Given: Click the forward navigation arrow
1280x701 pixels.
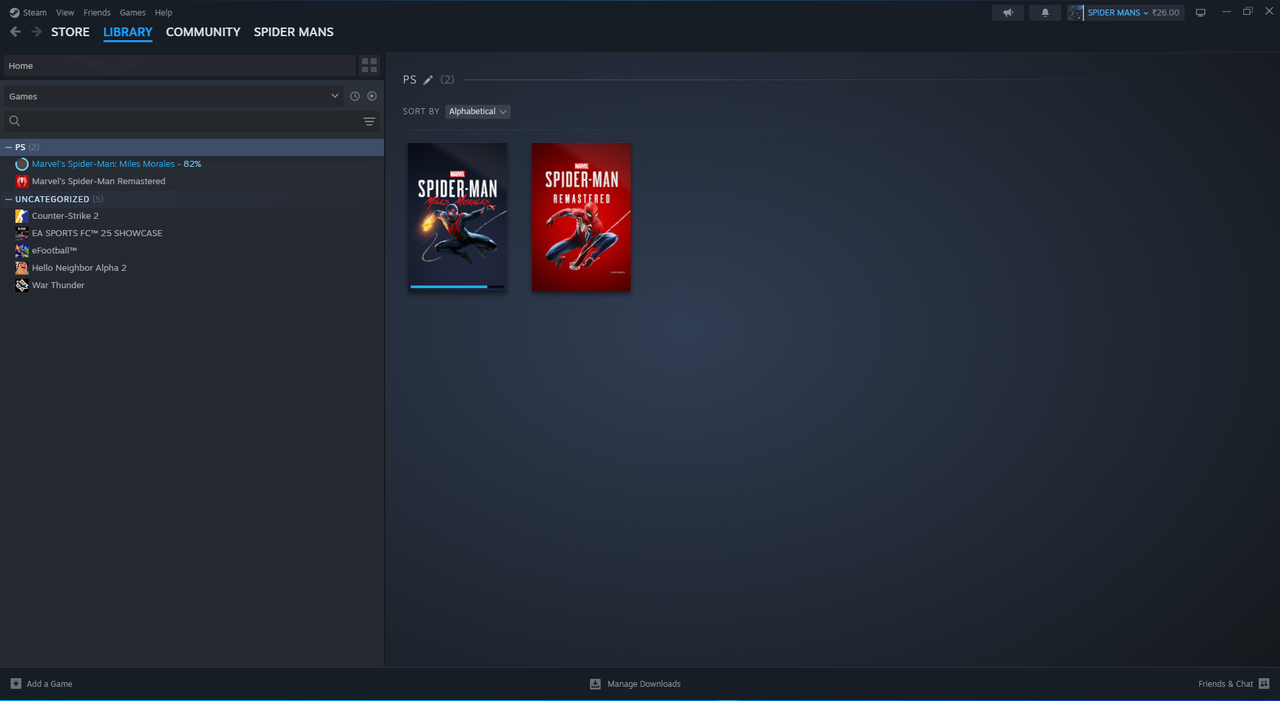Looking at the screenshot, I should point(37,32).
